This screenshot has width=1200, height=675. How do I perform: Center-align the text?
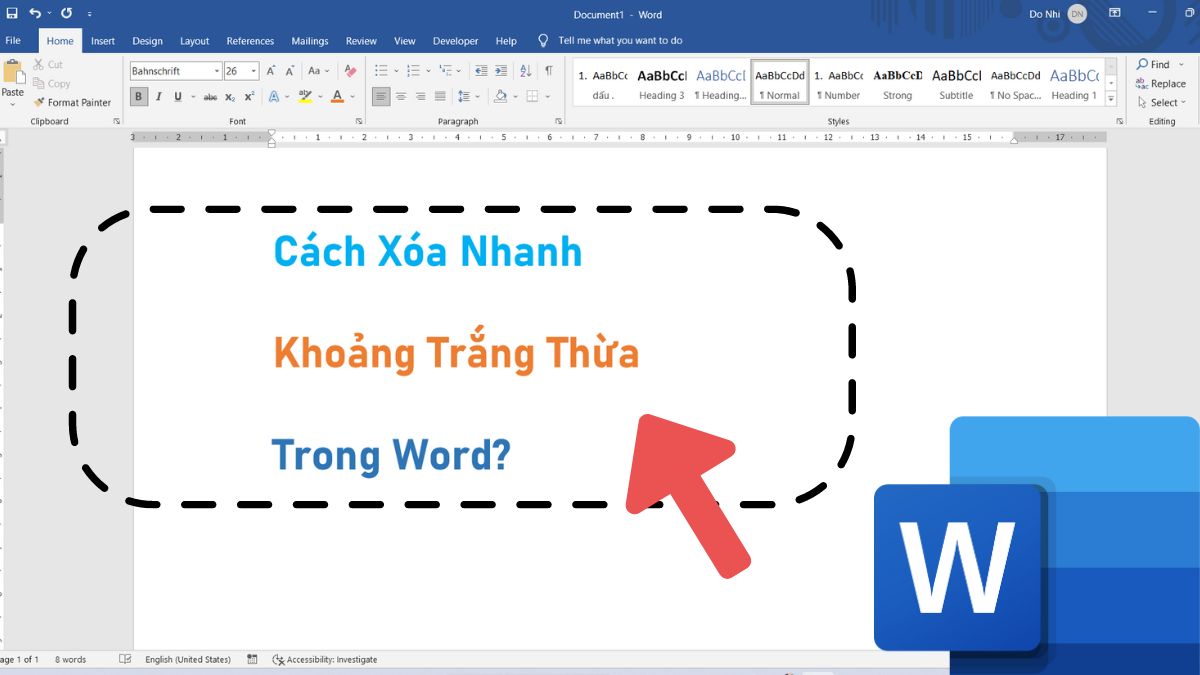click(401, 97)
